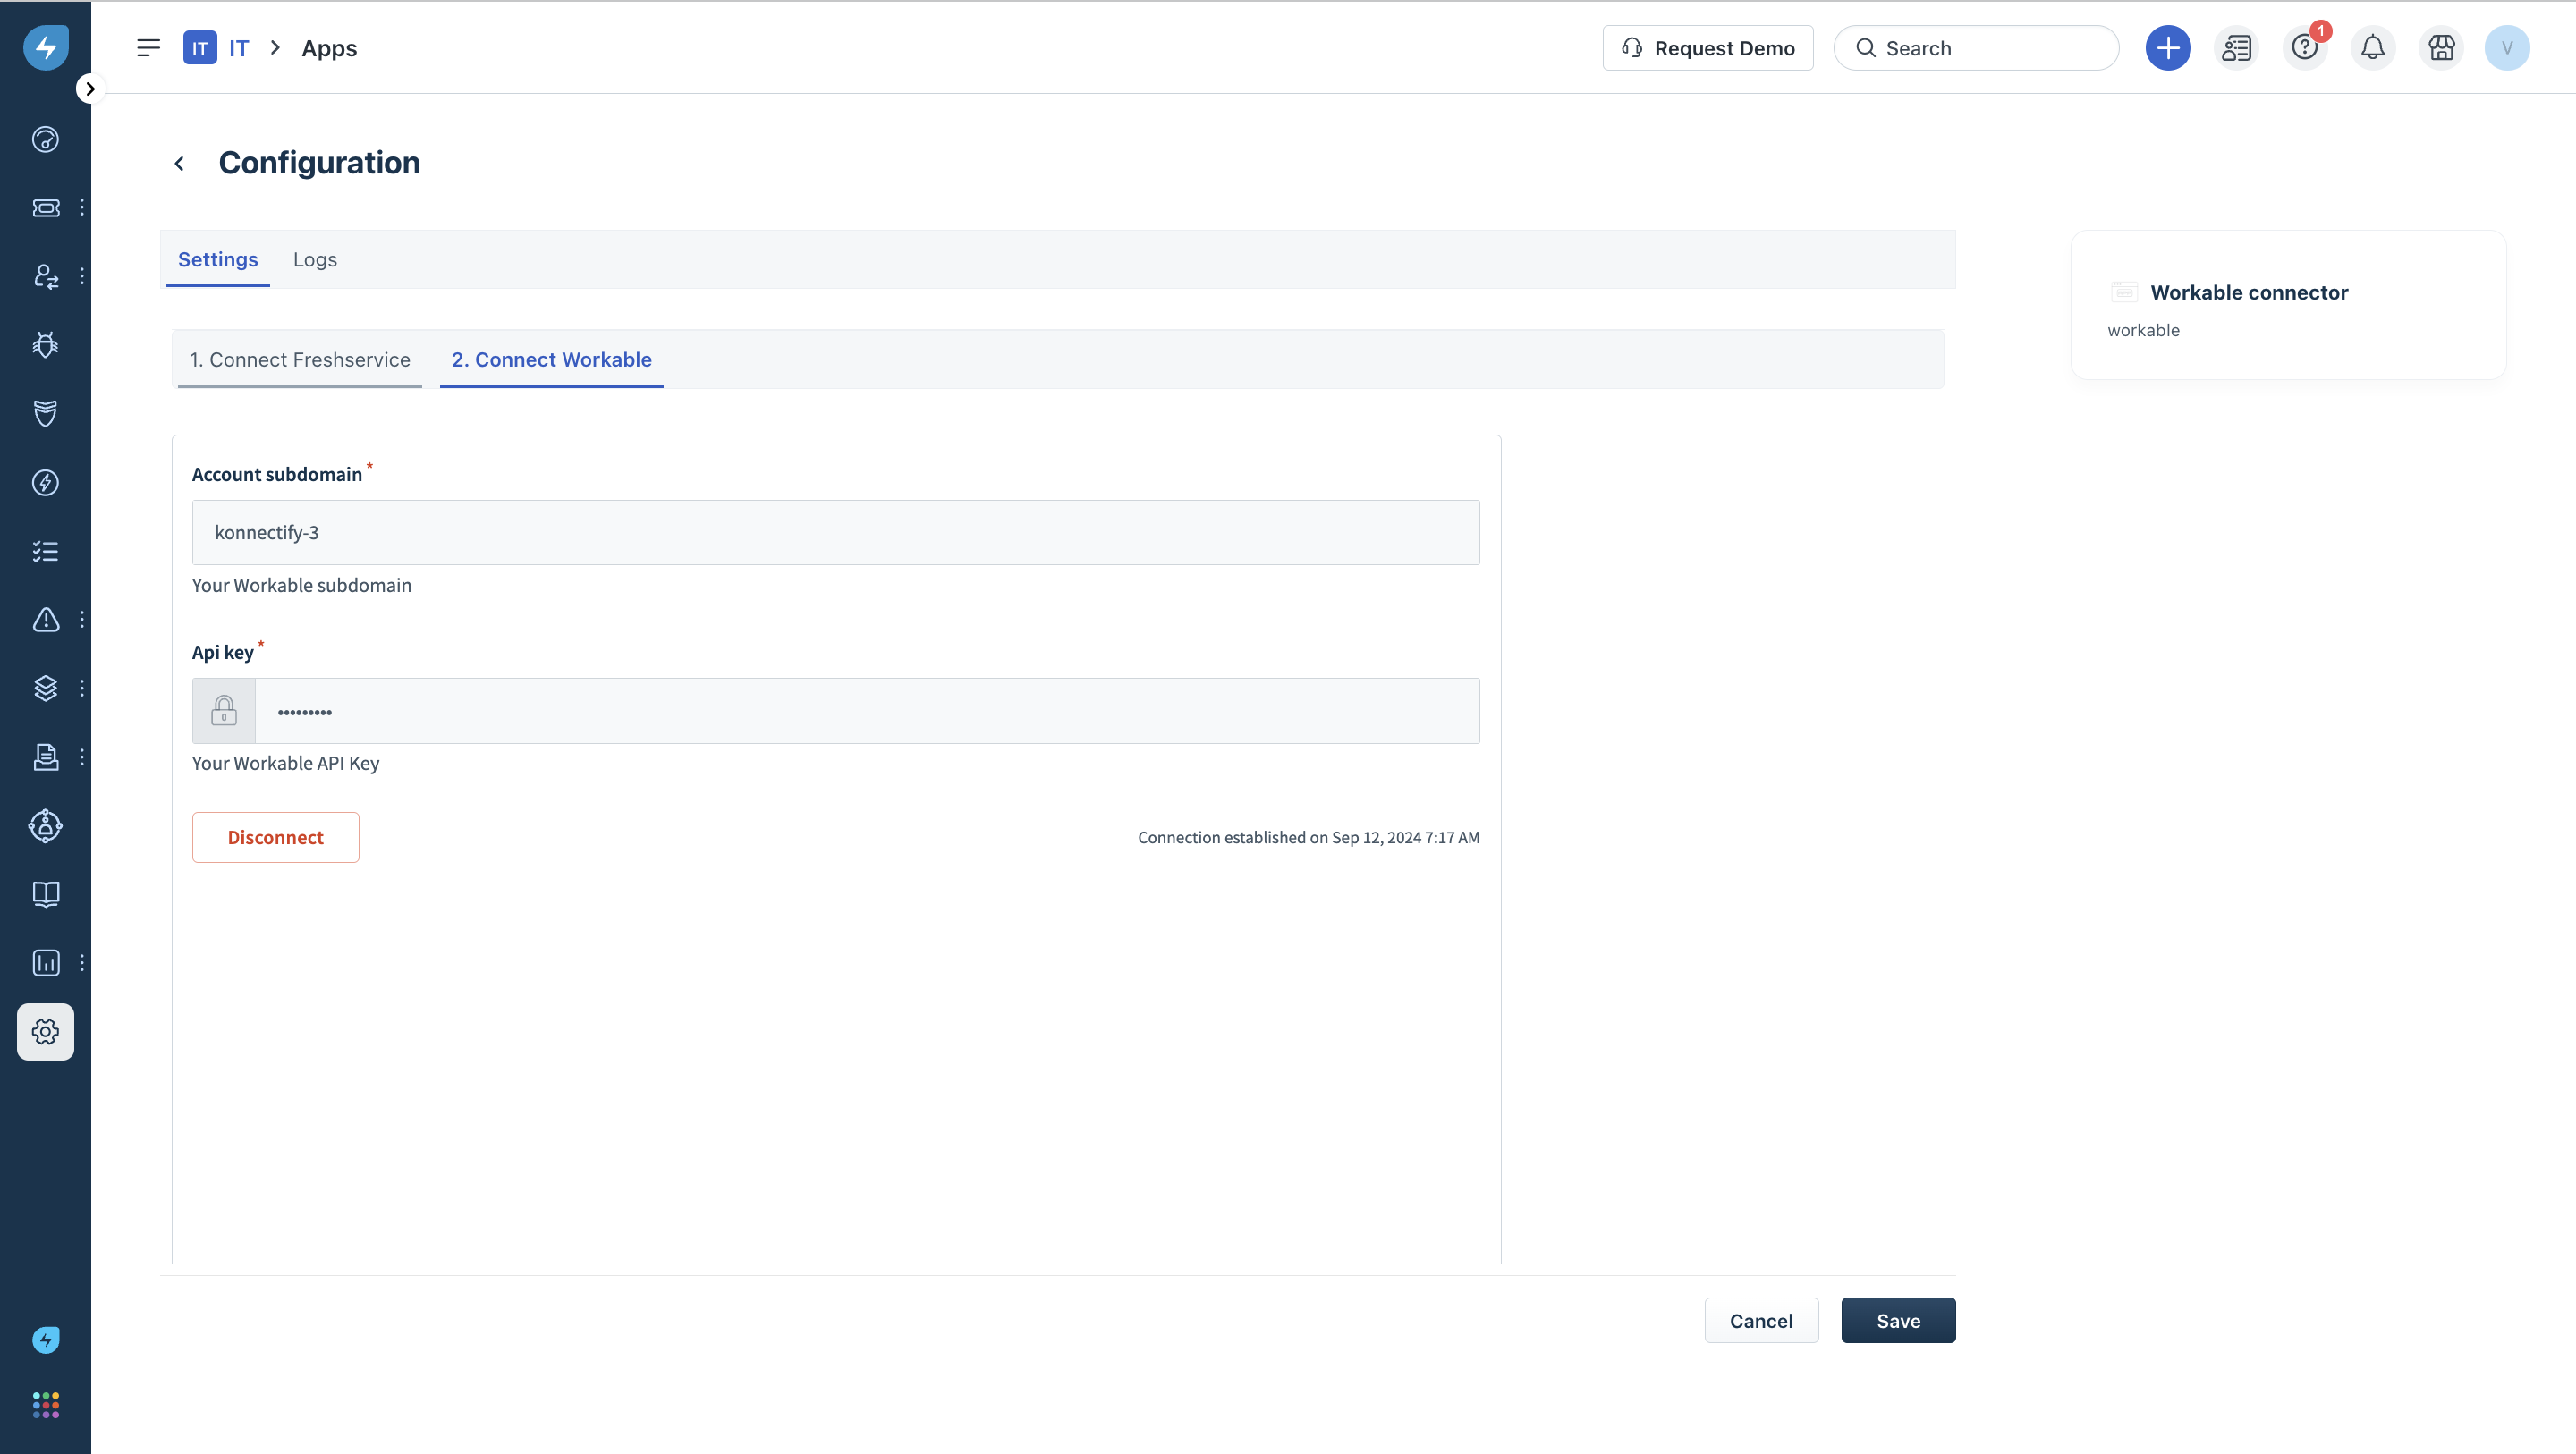
Task: Open the Admin gear icon in sidebar
Action: pyautogui.click(x=45, y=1031)
